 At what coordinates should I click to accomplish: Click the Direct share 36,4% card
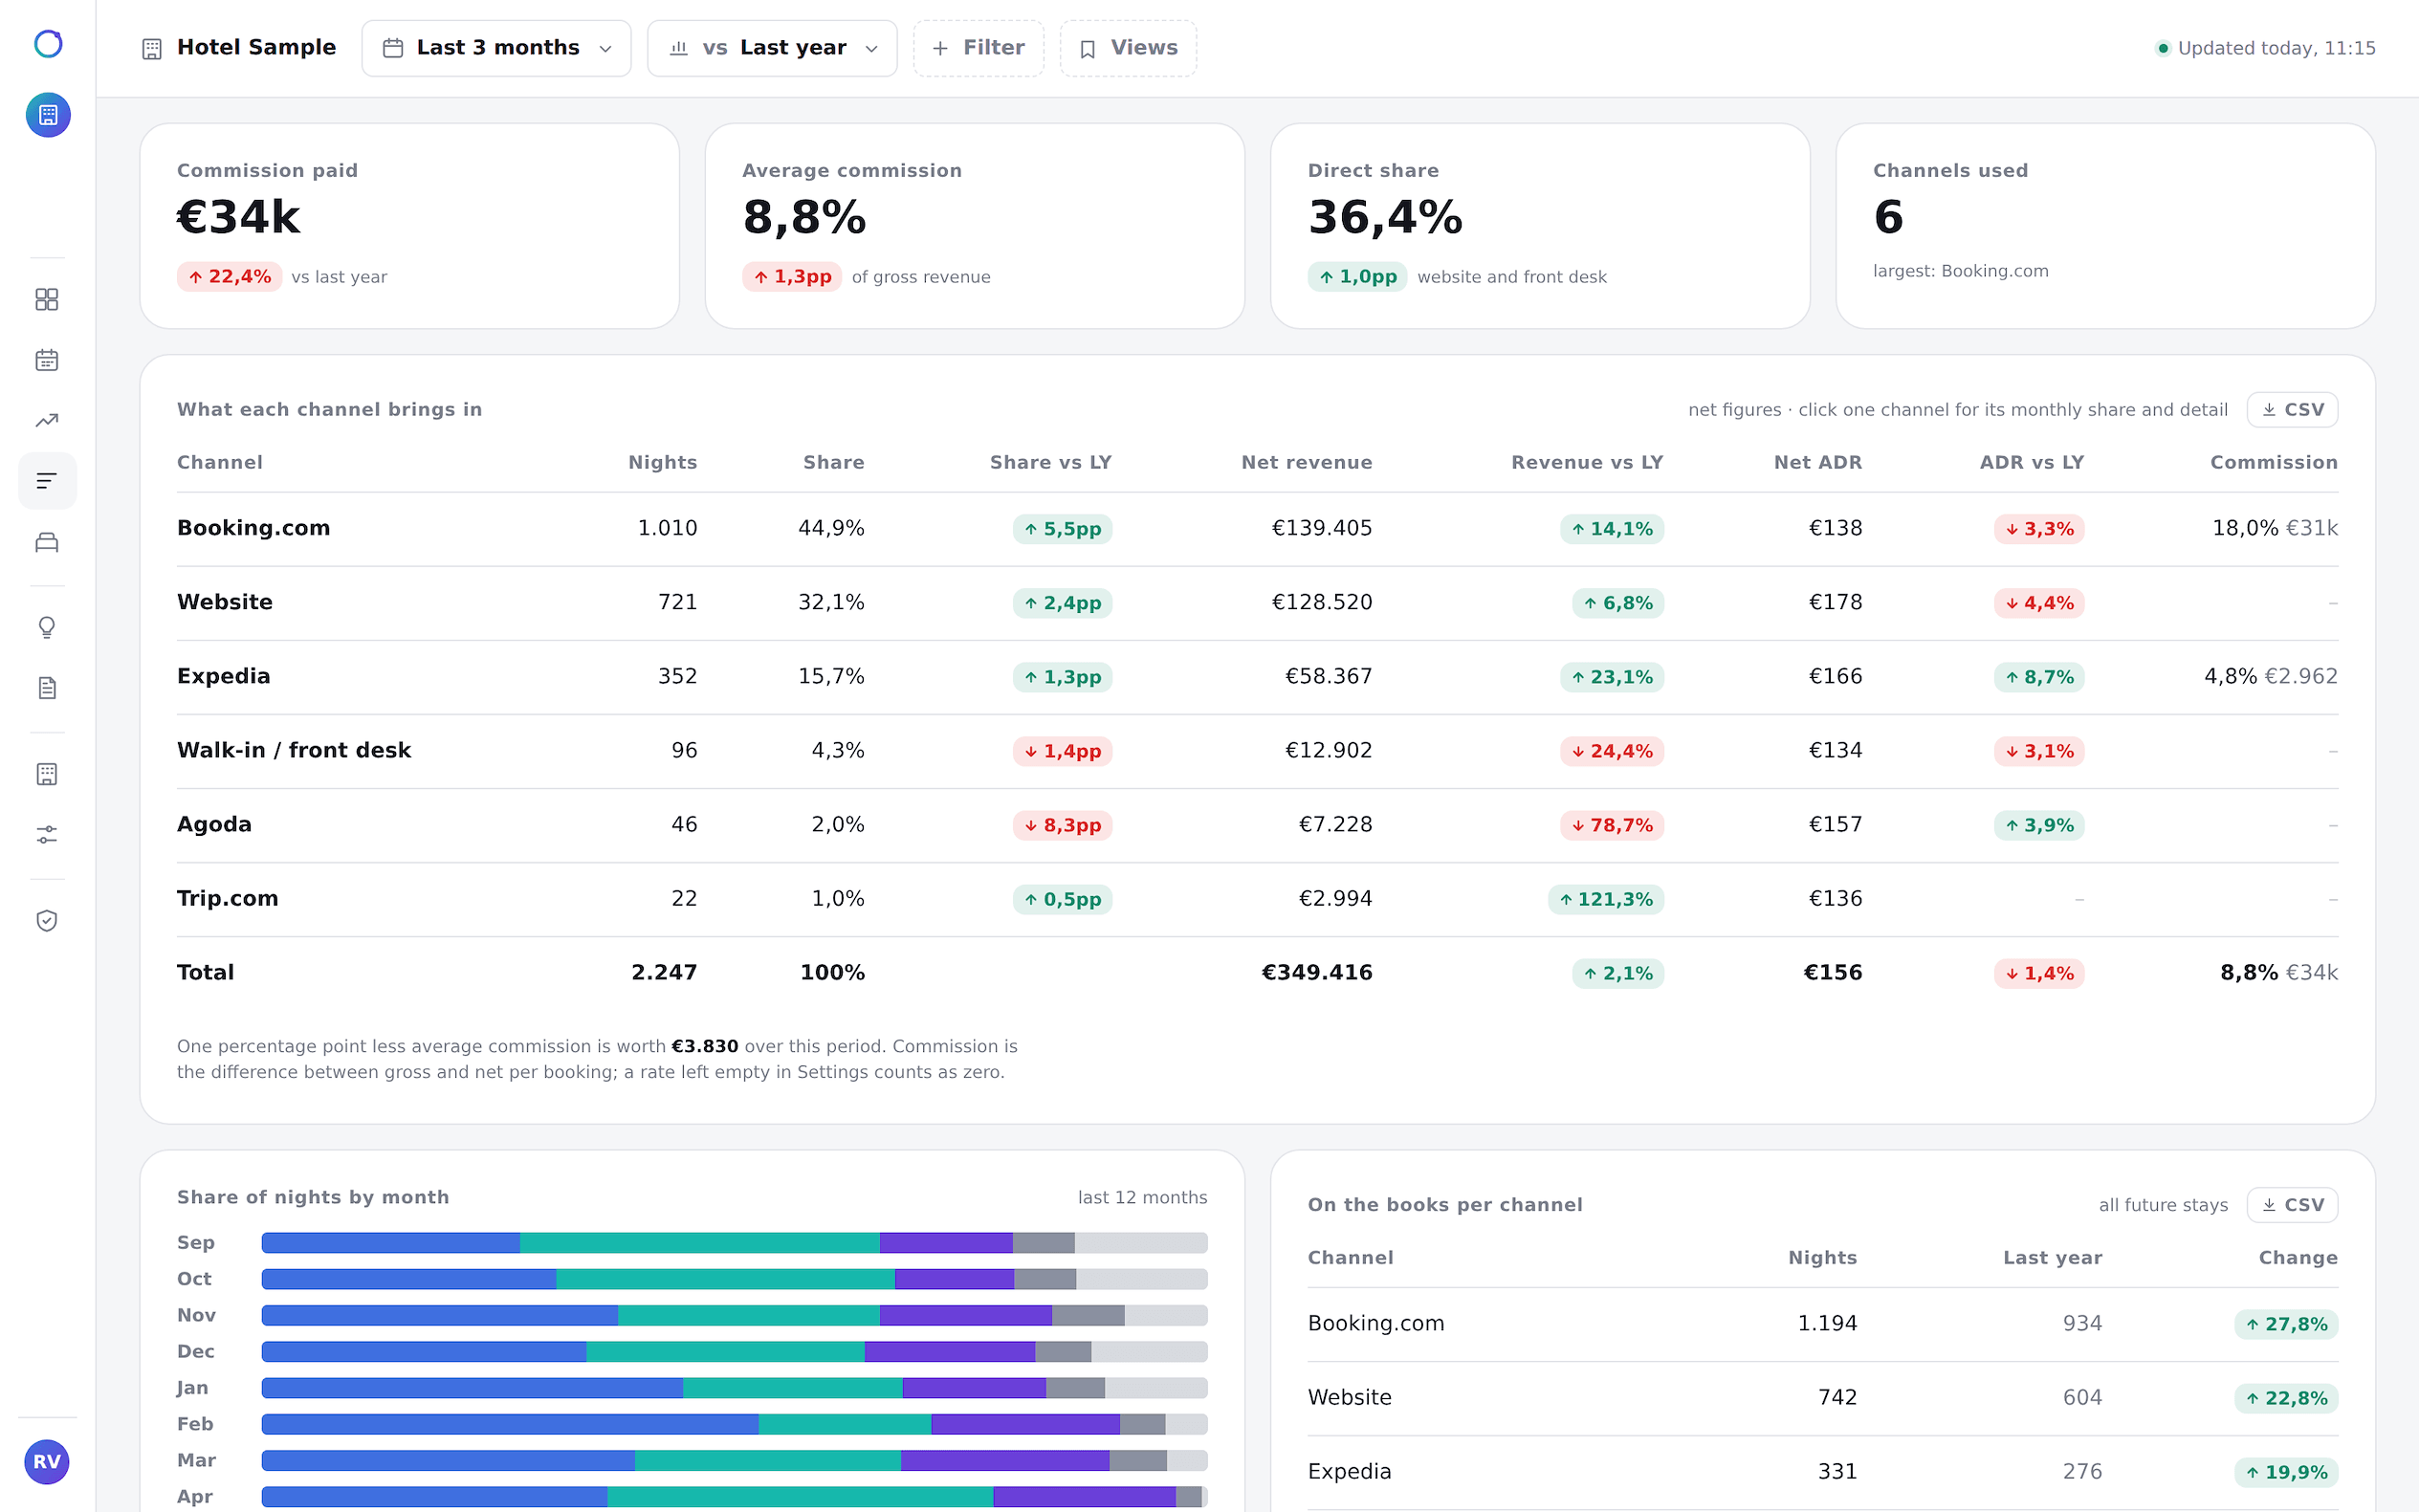(1540, 226)
